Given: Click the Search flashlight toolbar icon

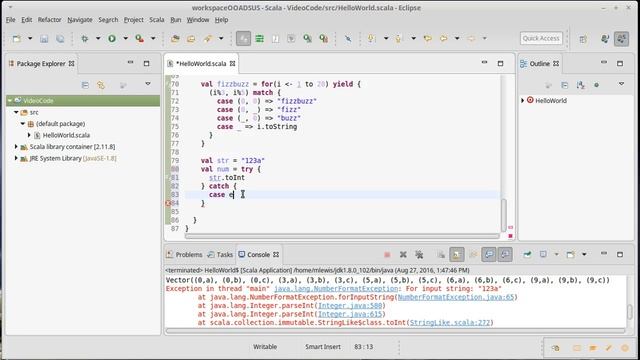Looking at the screenshot, I should click(208, 39).
